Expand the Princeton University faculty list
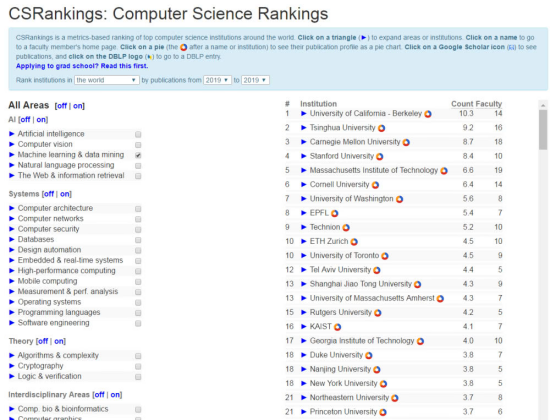The image size is (551, 420). [x=304, y=412]
